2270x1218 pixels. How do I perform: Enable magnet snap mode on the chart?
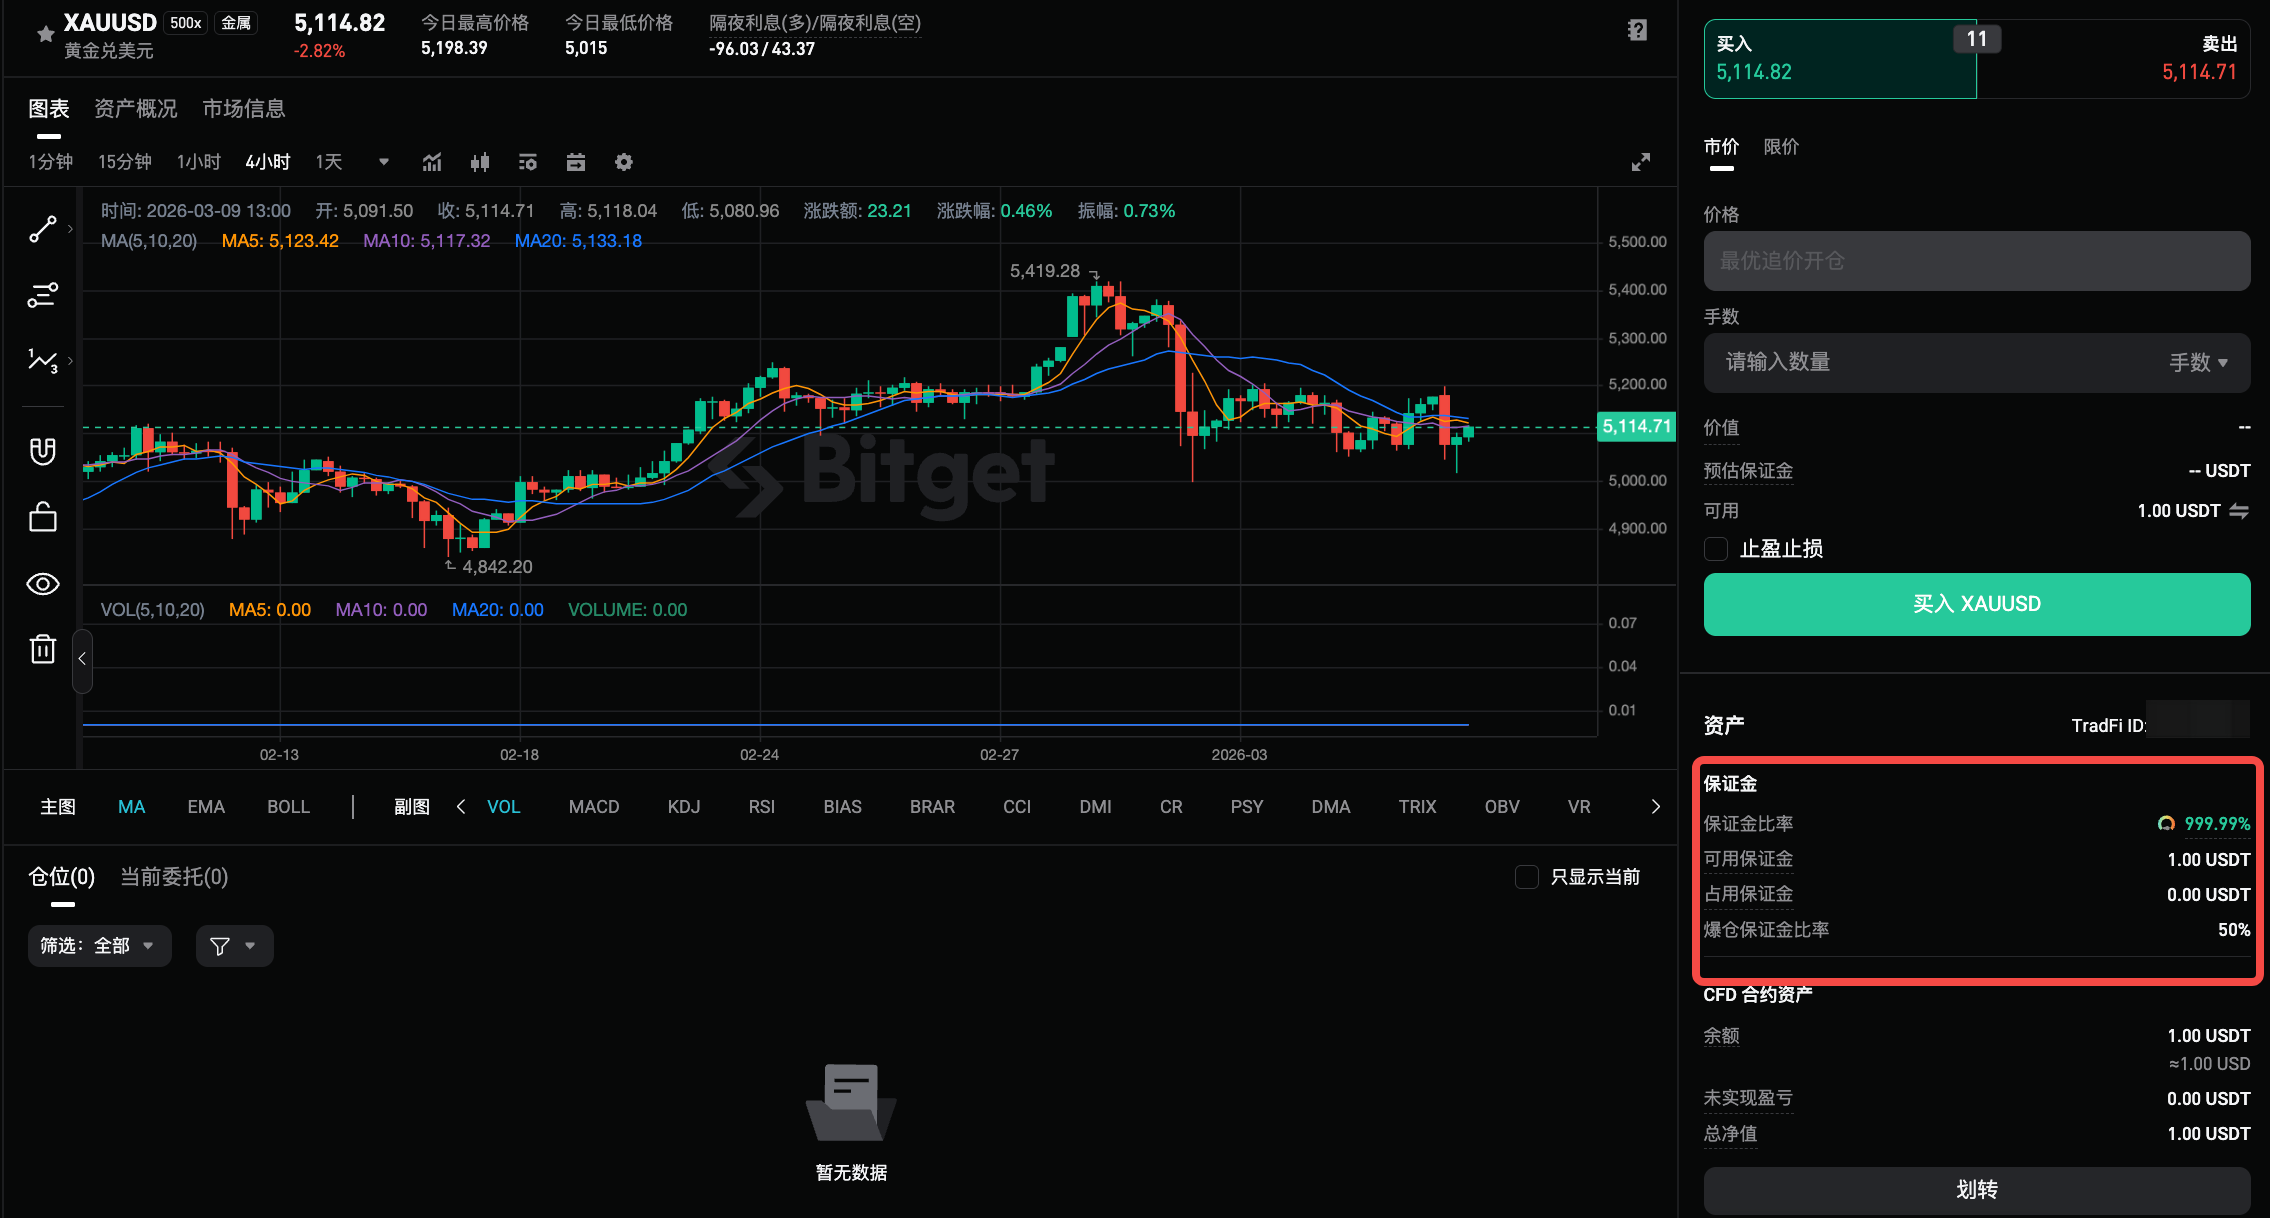(43, 450)
